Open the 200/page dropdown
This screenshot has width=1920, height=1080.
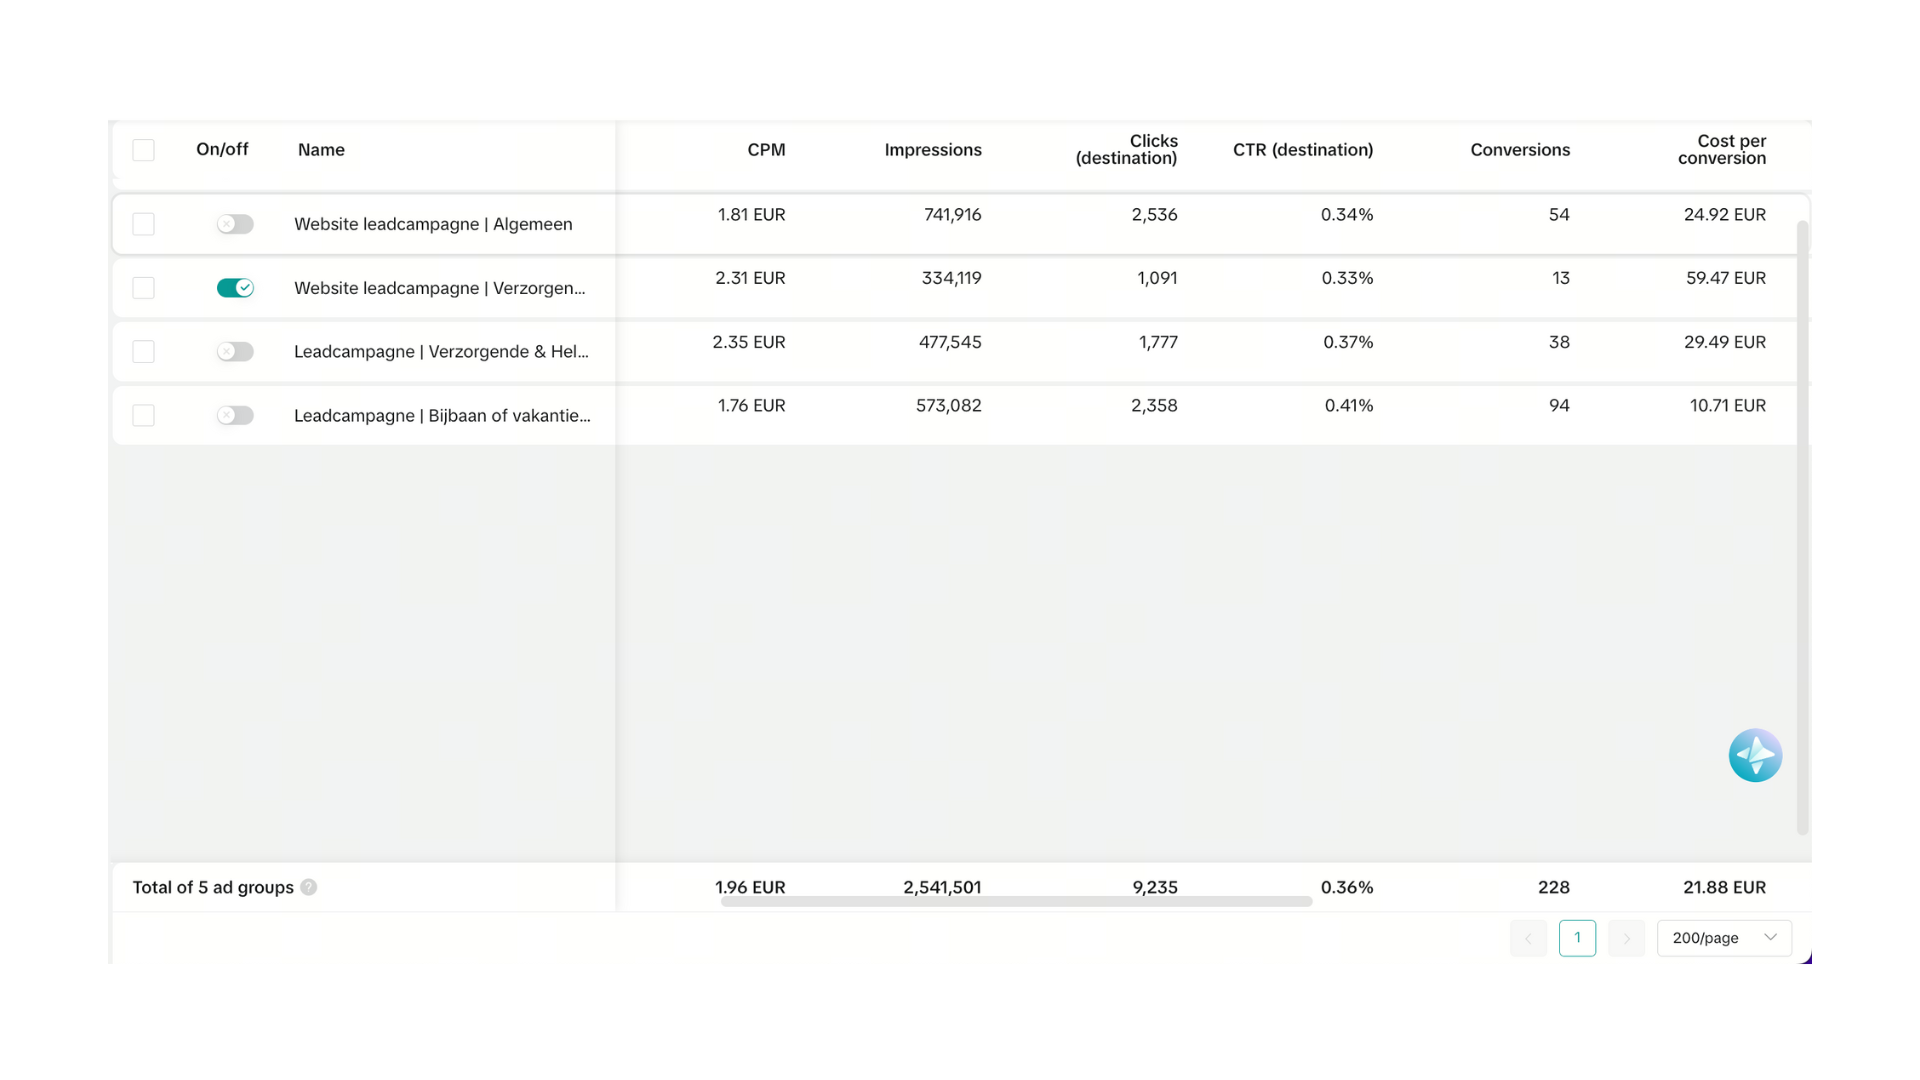pyautogui.click(x=1723, y=938)
